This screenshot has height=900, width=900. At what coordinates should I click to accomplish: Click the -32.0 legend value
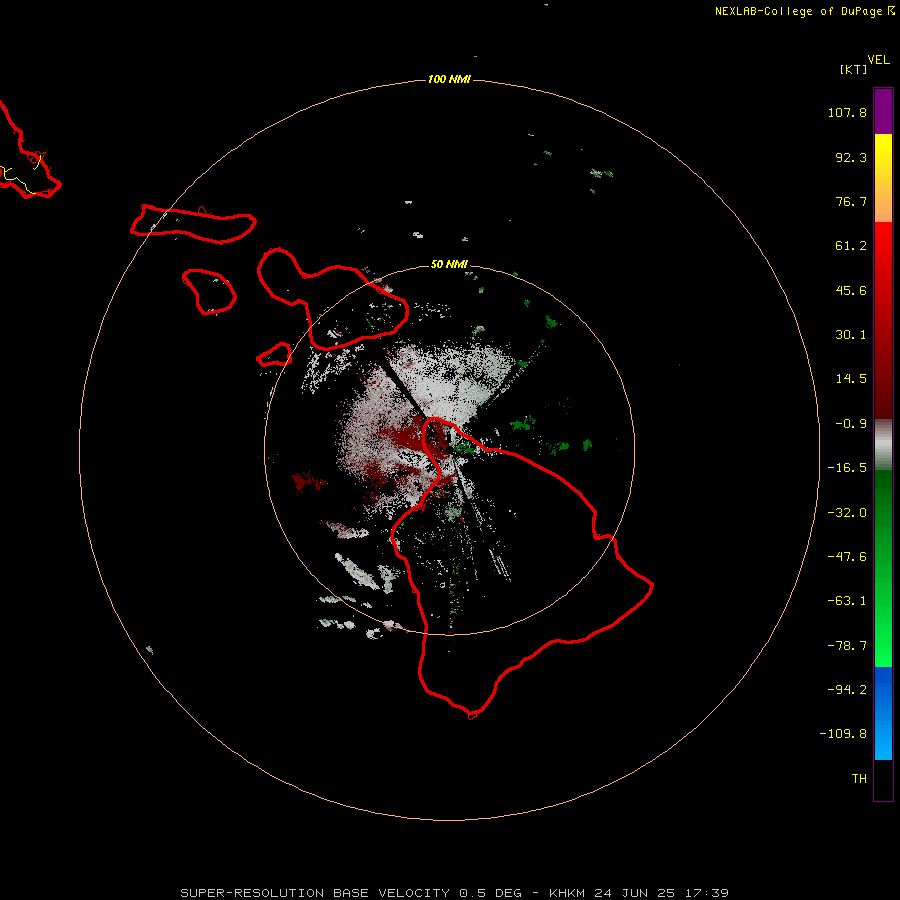tap(847, 513)
